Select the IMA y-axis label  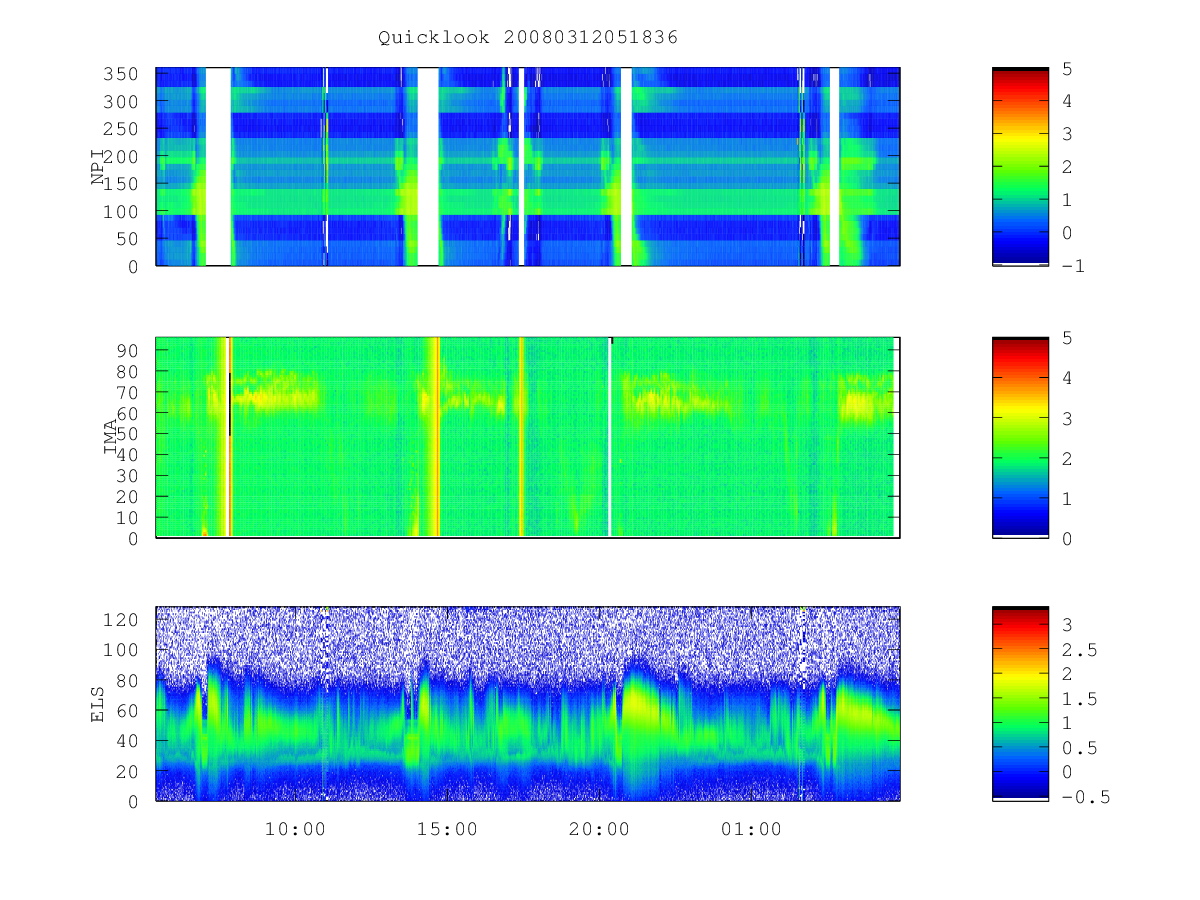pos(111,437)
